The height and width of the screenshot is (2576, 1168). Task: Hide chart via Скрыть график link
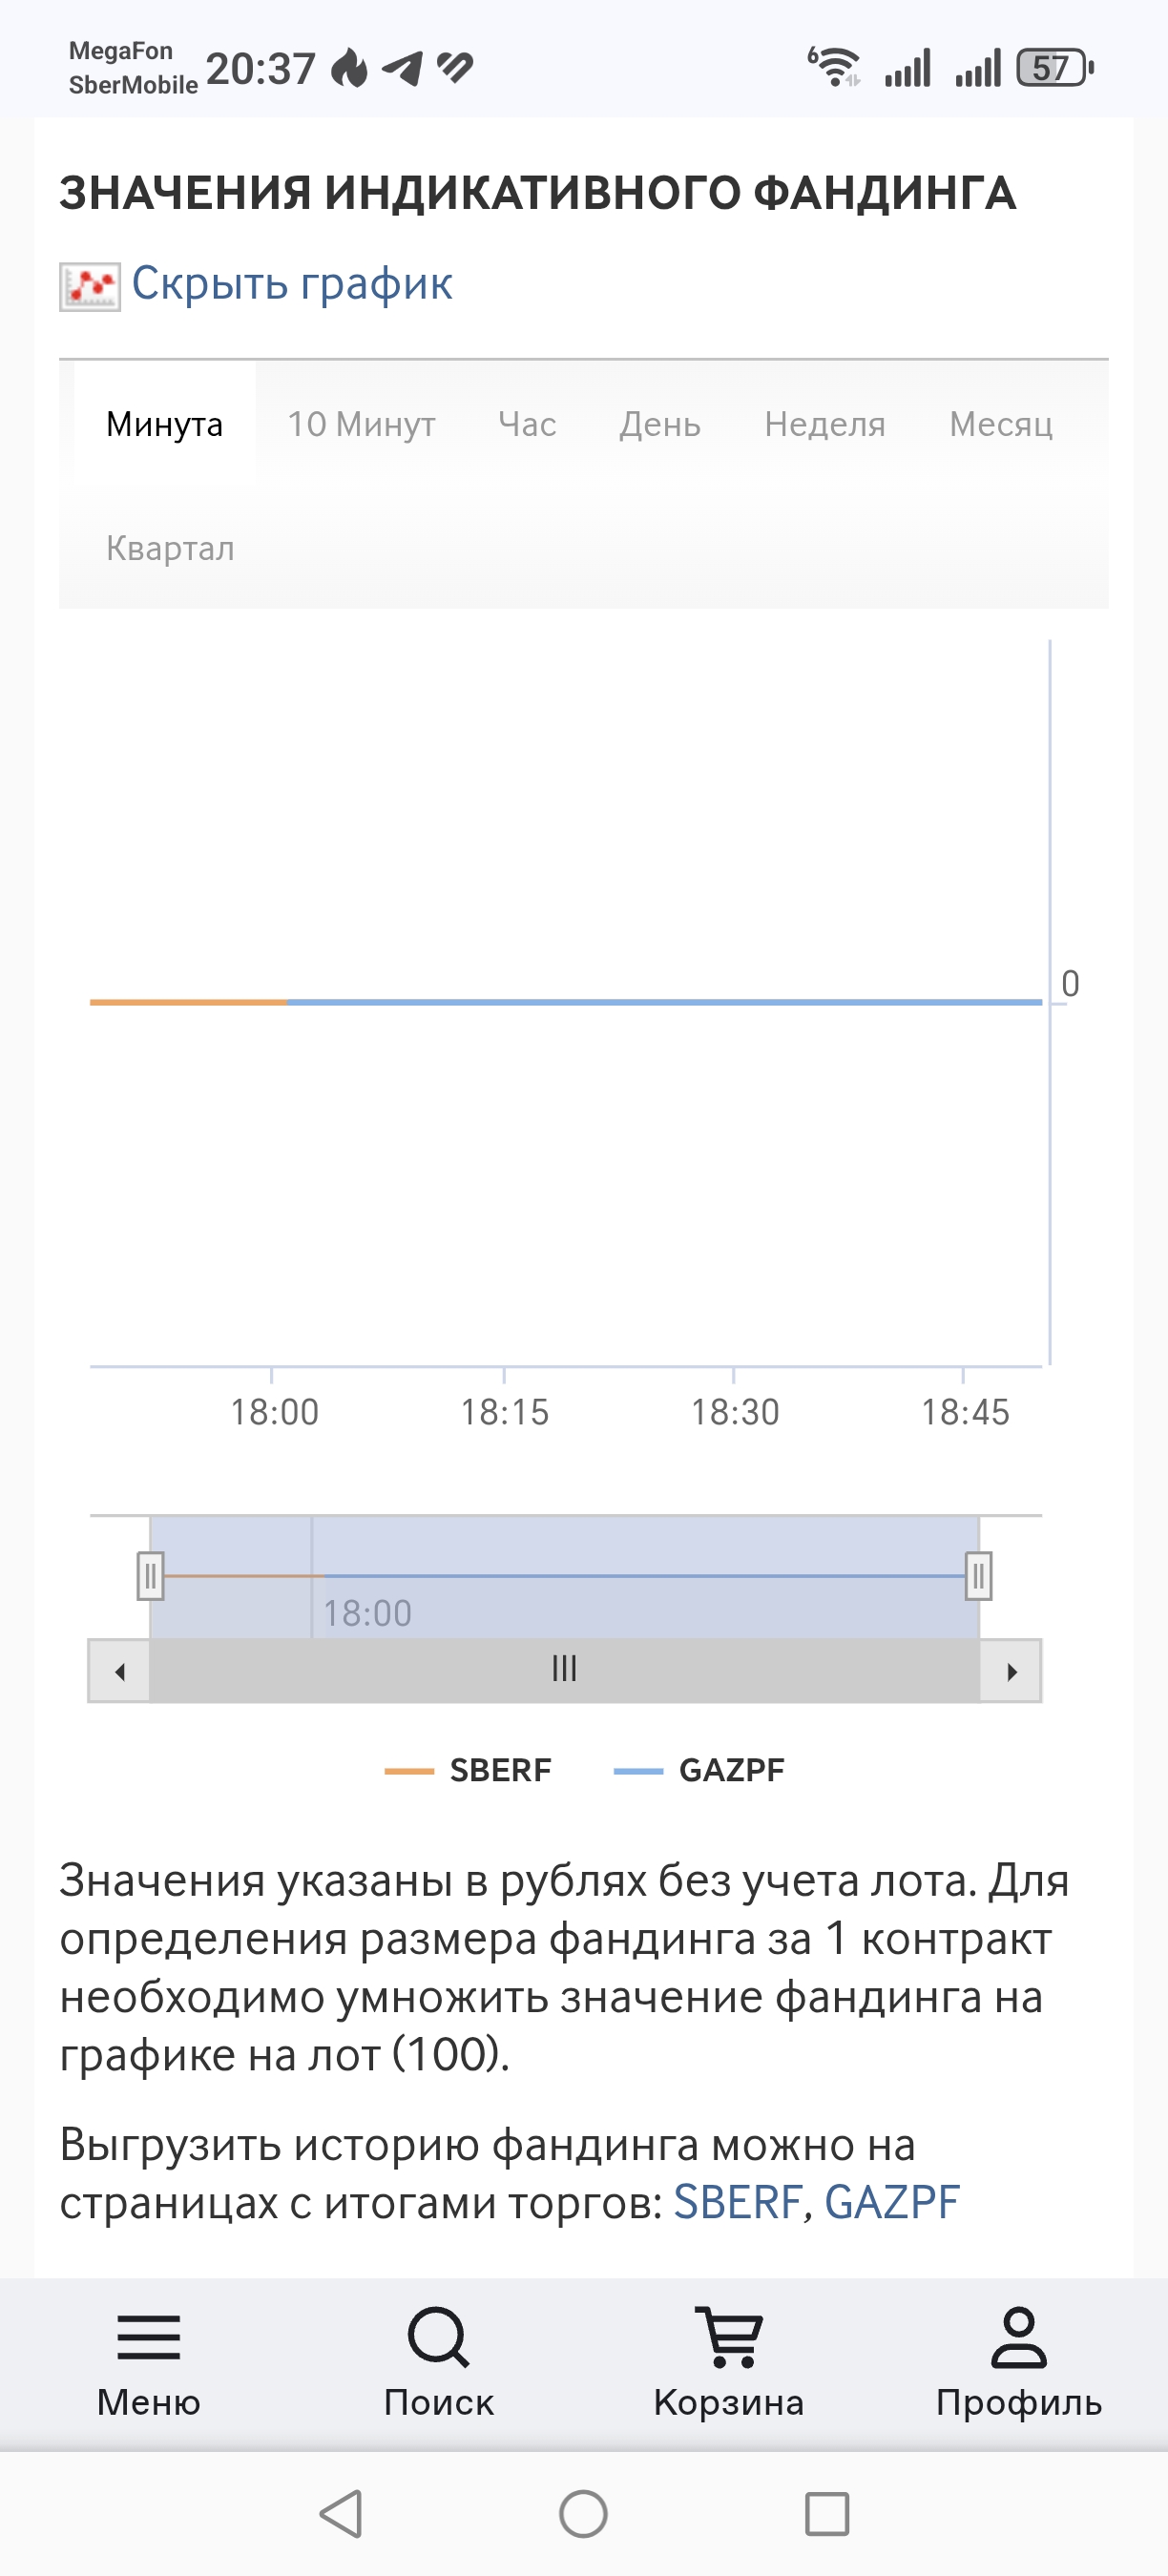[292, 284]
